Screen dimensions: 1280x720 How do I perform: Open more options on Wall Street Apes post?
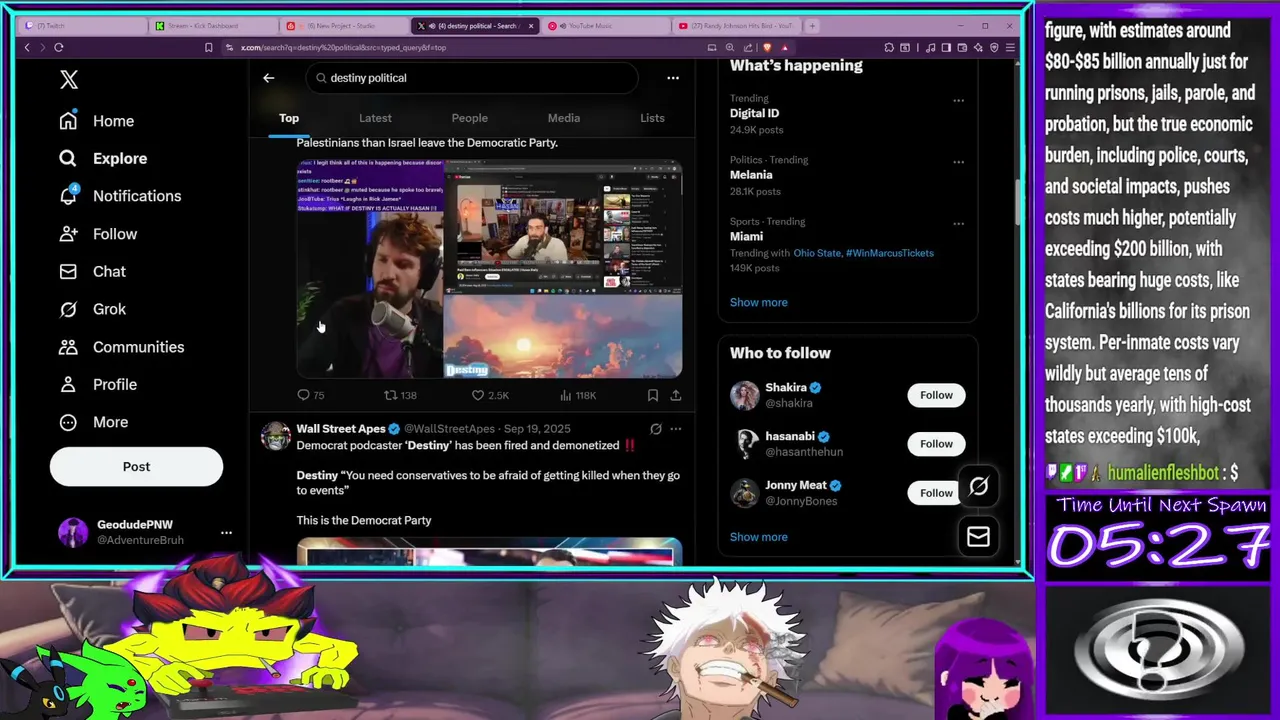[676, 429]
